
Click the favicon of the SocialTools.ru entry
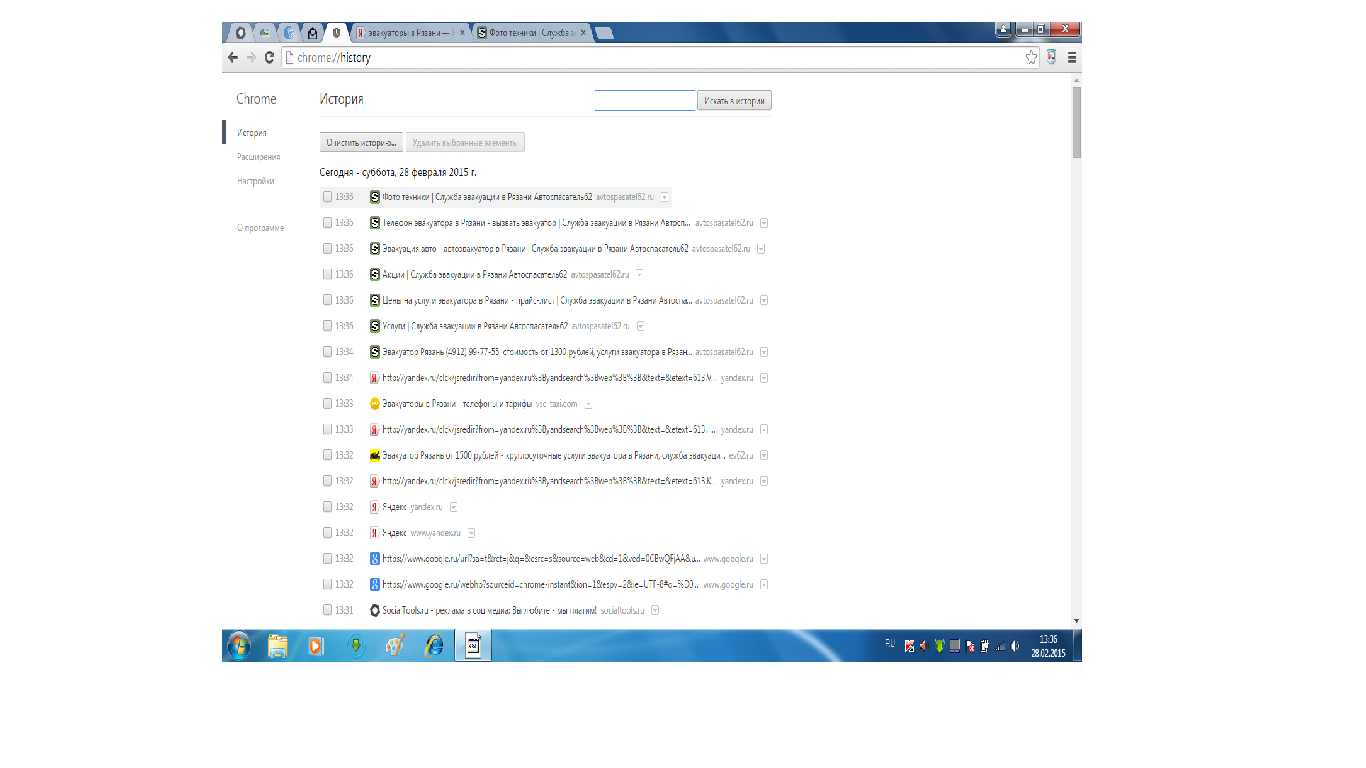[x=375, y=610]
